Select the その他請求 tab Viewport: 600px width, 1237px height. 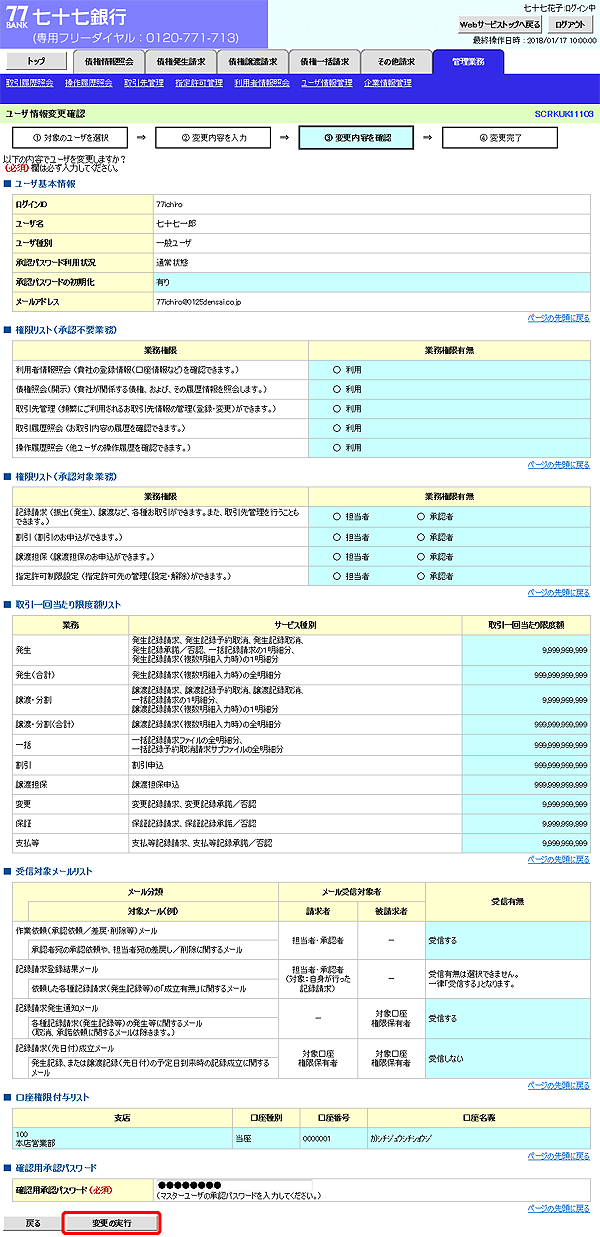pos(397,62)
